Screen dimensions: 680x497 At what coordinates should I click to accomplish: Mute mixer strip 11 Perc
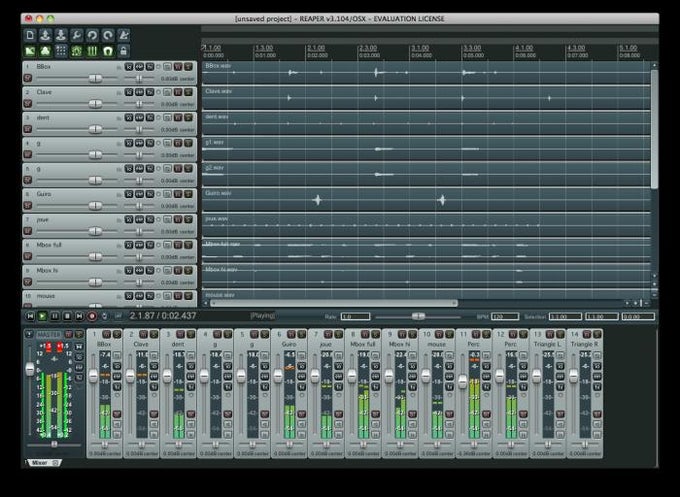(476, 334)
